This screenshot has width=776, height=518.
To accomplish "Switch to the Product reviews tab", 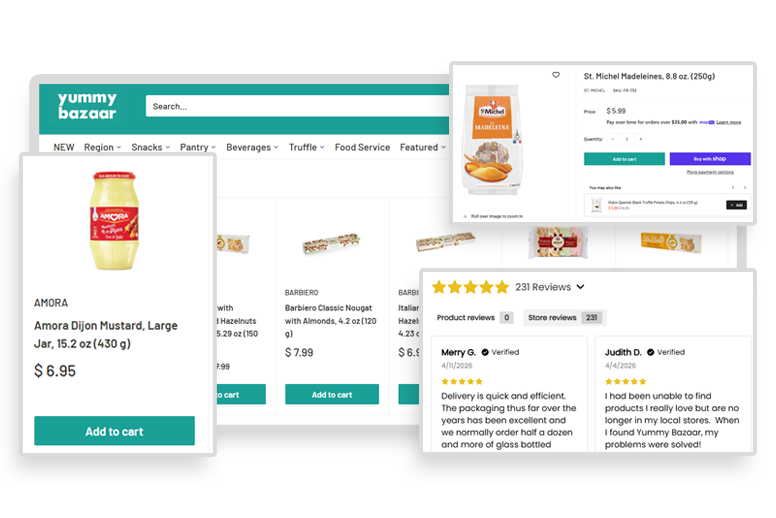I will [x=475, y=318].
